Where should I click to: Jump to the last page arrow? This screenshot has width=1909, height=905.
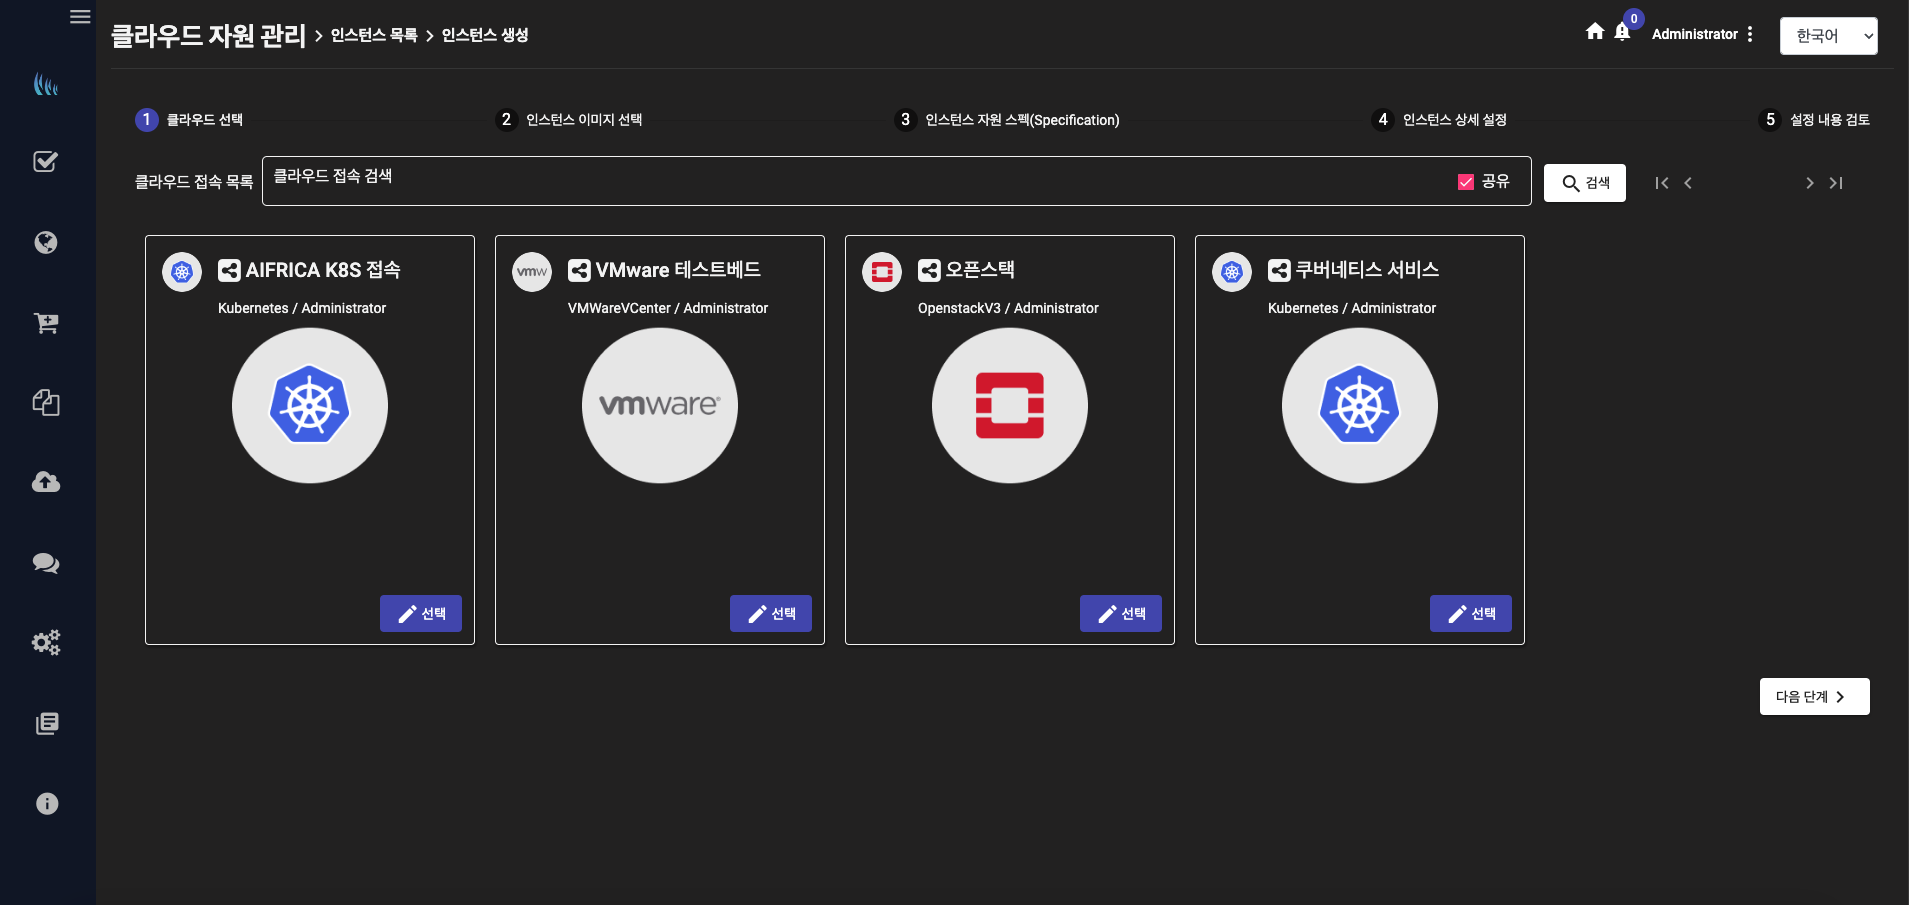[1836, 183]
